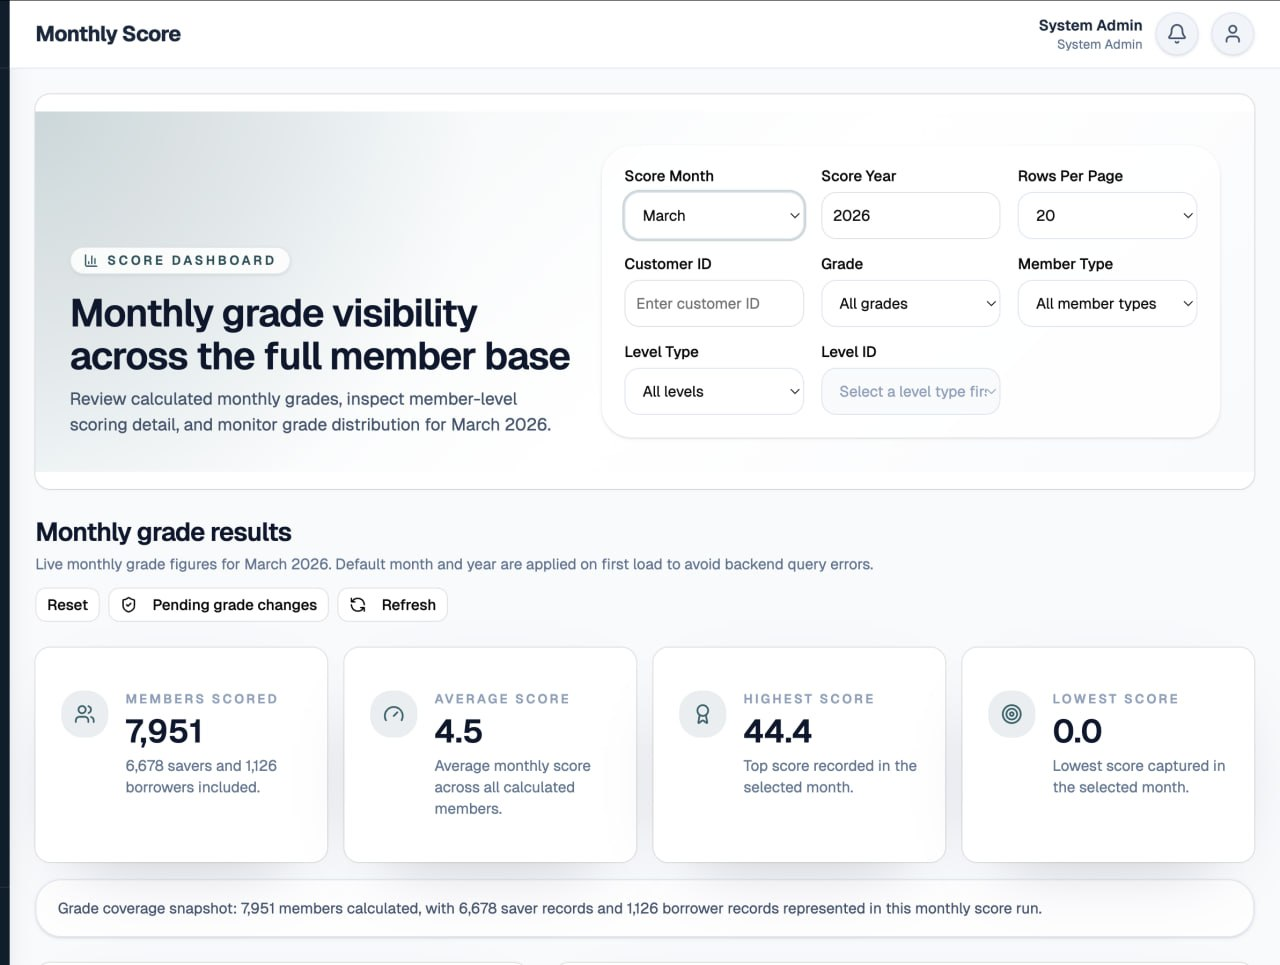Open the Score Month dropdown showing March

pyautogui.click(x=714, y=216)
